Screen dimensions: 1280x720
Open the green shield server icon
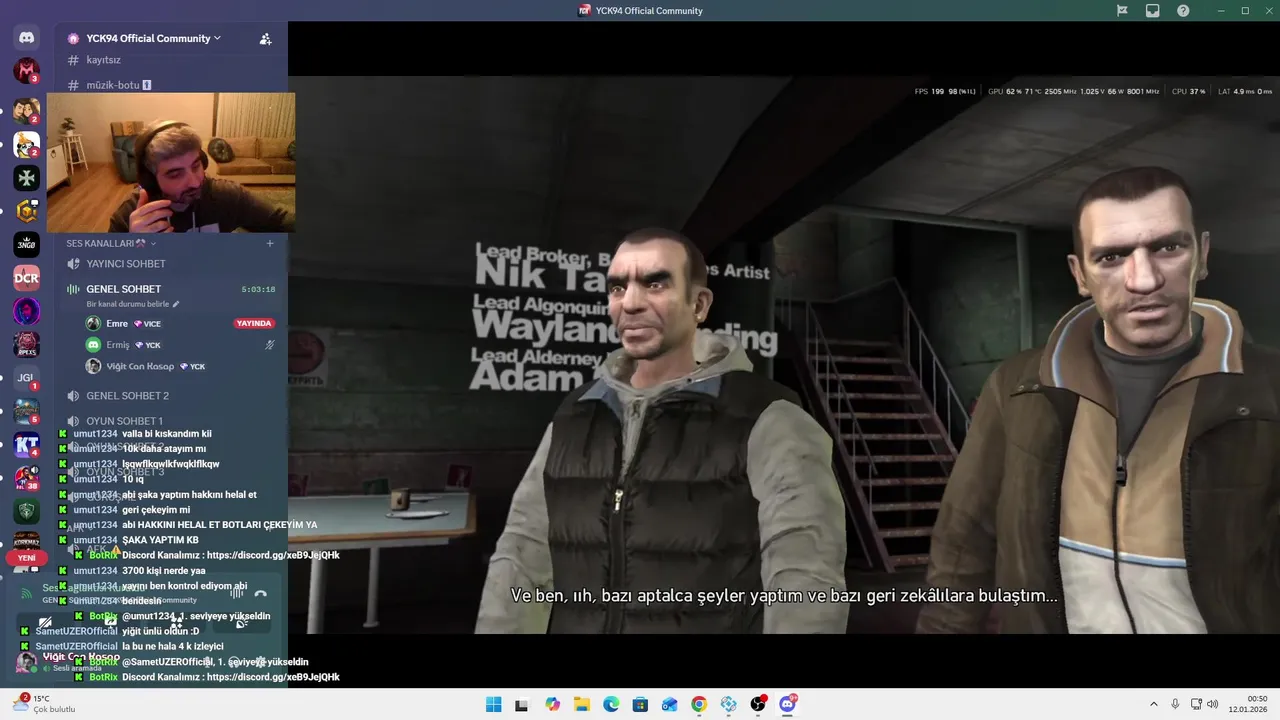(x=27, y=511)
